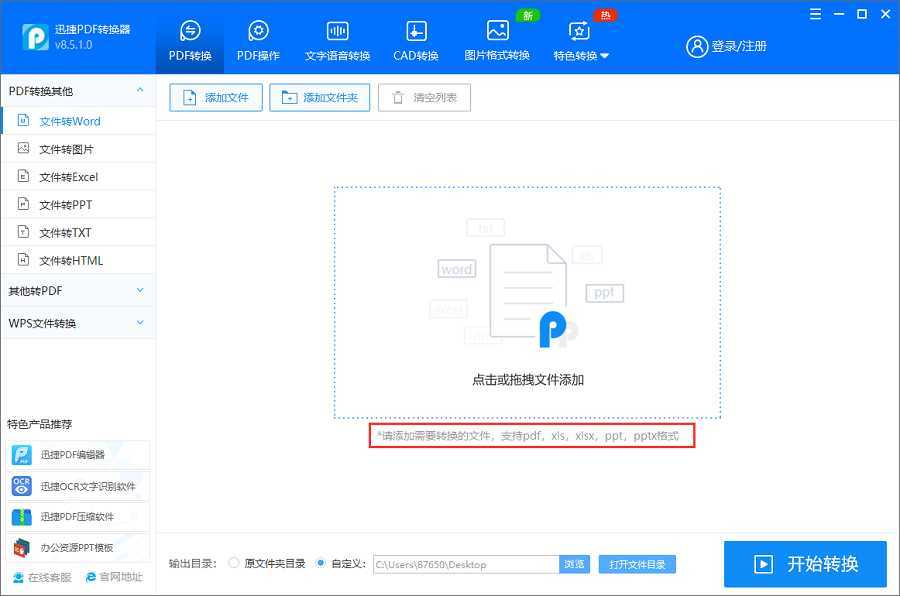Open 迅捷PDF编辑器 product recommendation
The width and height of the screenshot is (900, 596).
(x=79, y=455)
